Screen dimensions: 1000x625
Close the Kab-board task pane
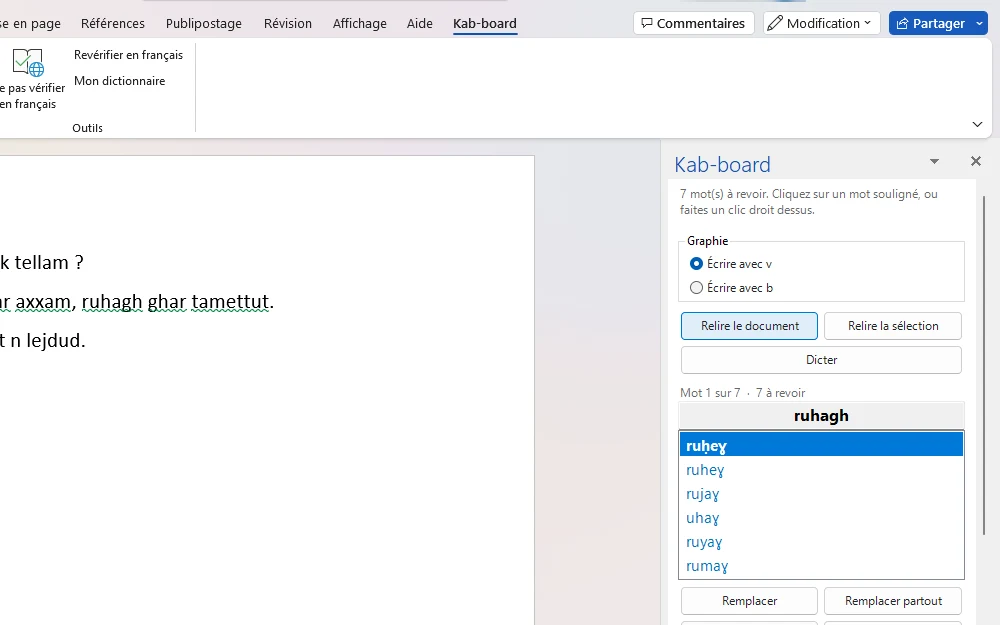tap(976, 161)
